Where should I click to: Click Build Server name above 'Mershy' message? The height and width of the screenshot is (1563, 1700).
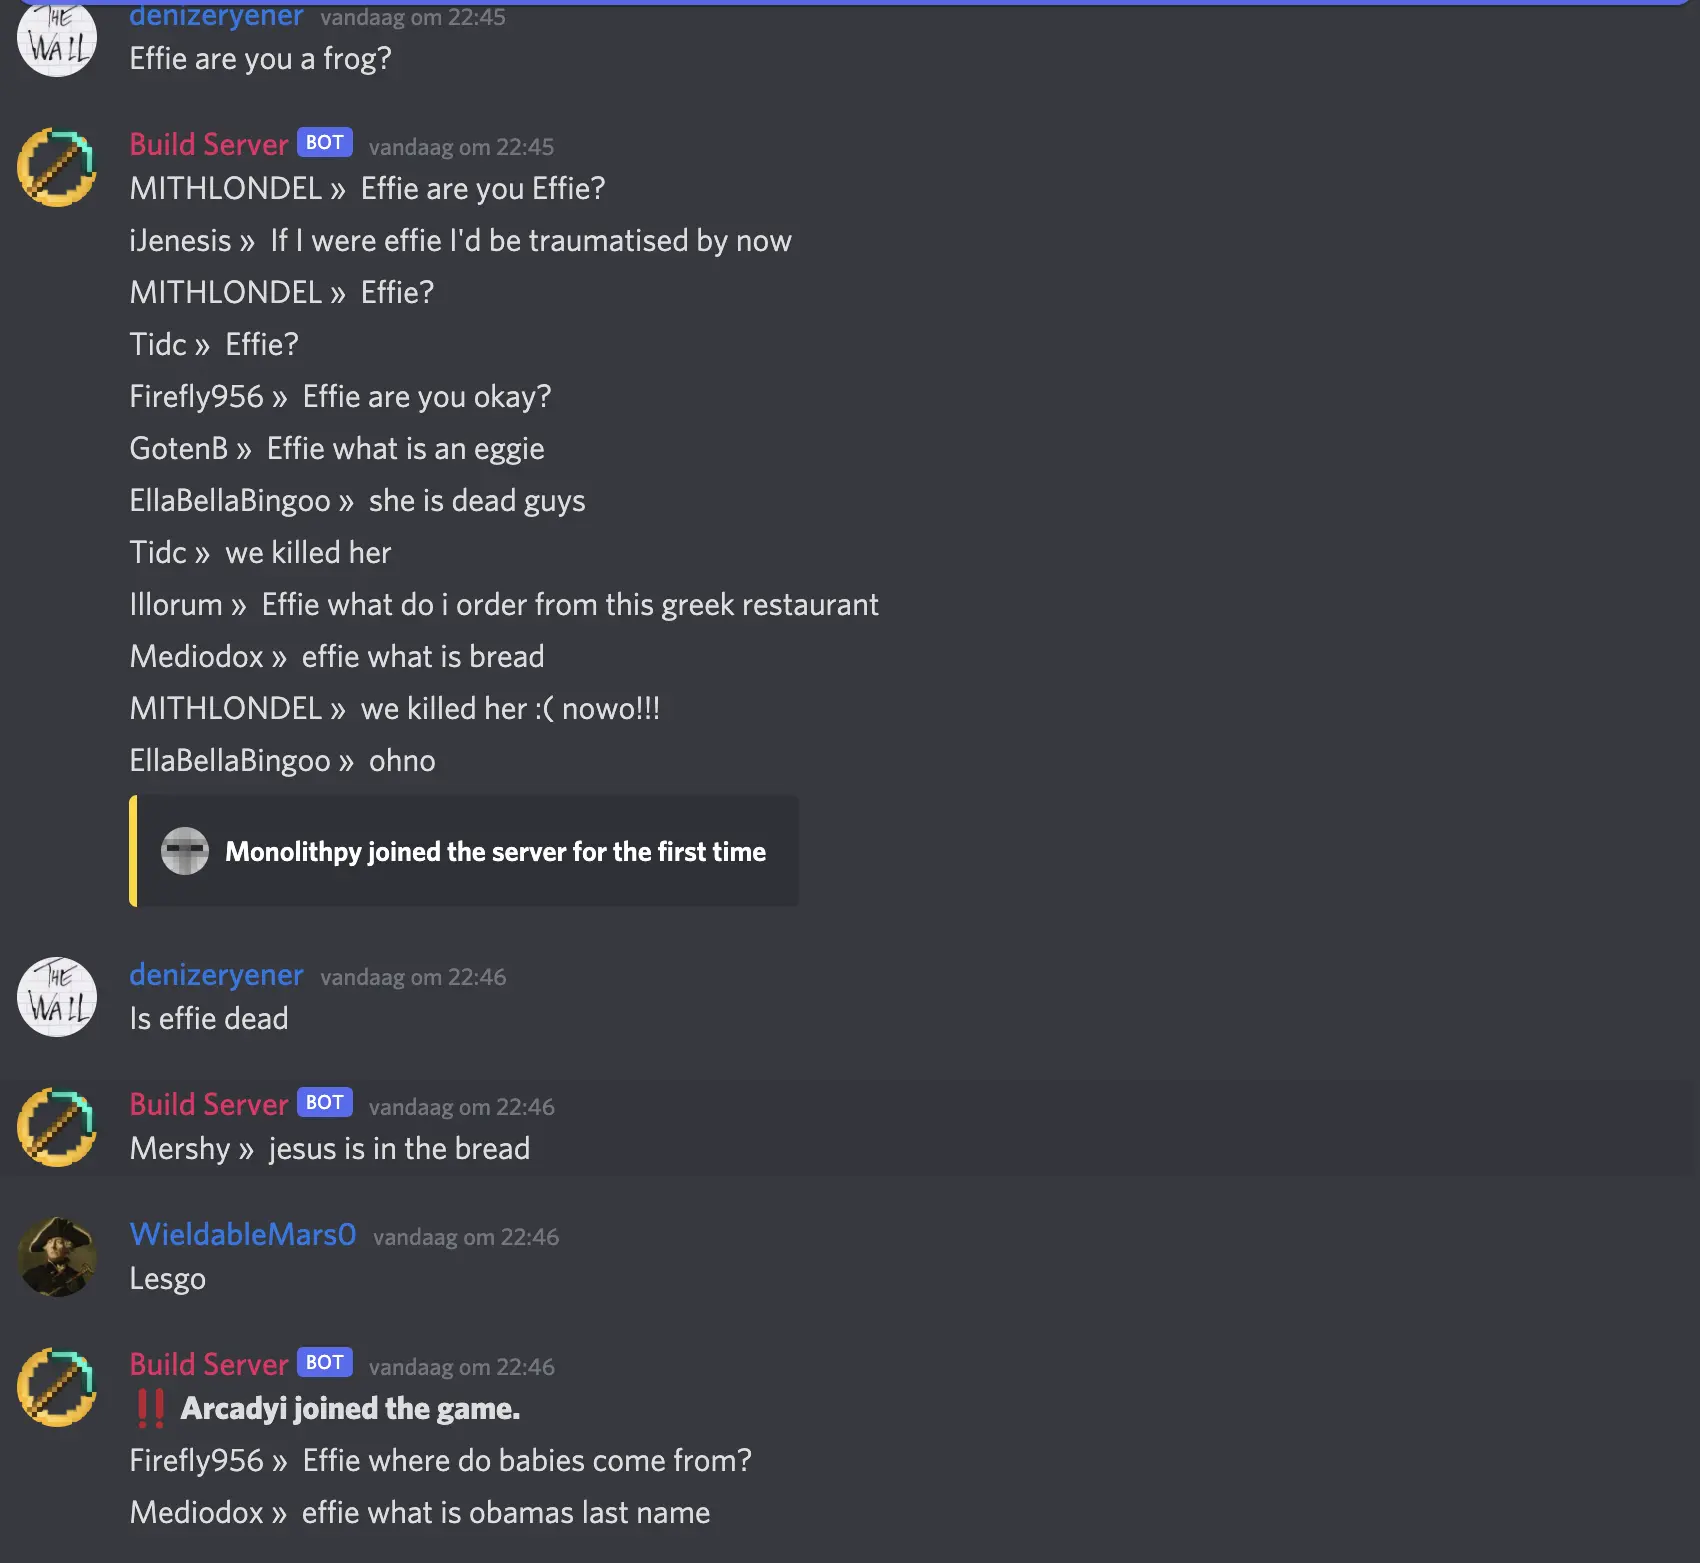209,1105
